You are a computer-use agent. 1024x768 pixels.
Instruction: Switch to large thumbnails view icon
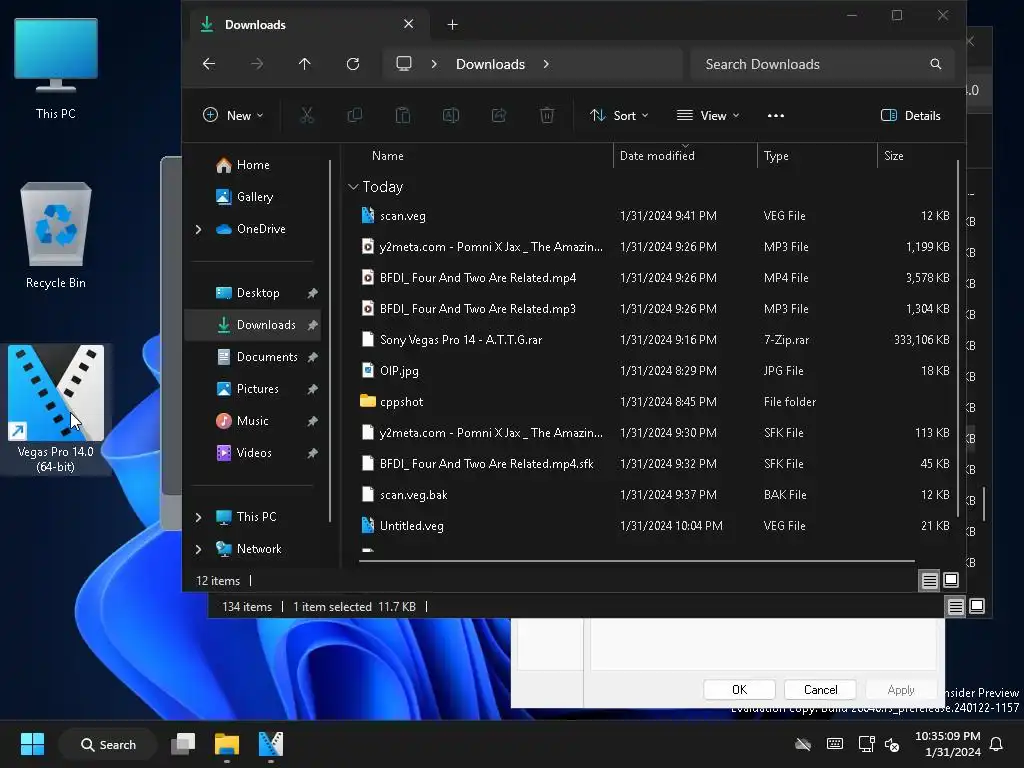click(x=951, y=580)
